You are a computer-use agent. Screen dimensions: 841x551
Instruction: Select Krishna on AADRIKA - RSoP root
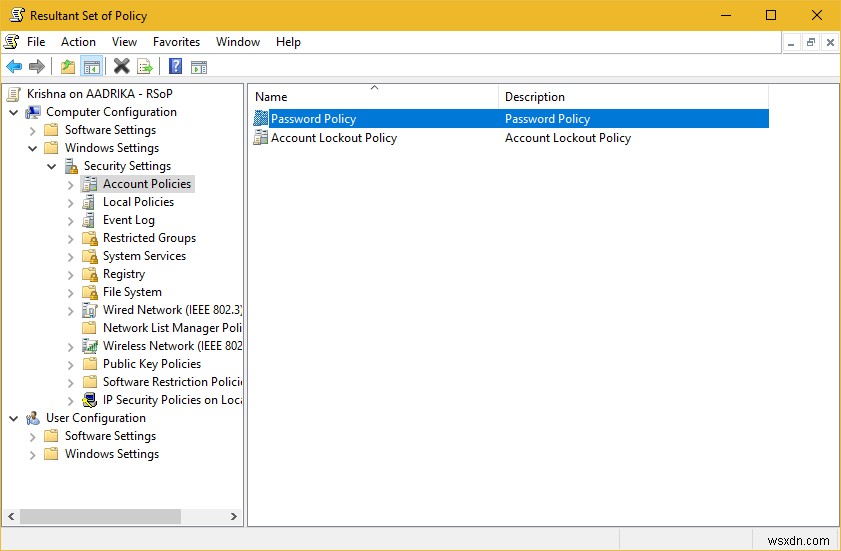pyautogui.click(x=100, y=94)
